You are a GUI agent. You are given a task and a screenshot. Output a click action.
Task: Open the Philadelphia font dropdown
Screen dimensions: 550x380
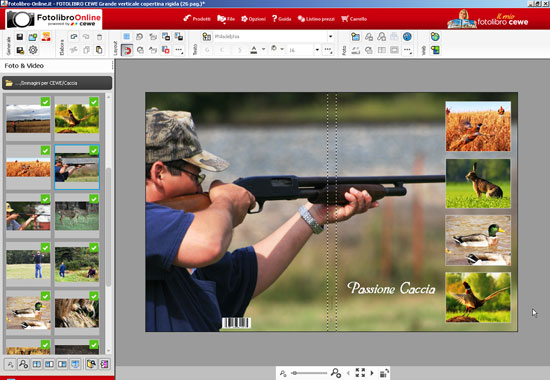(x=330, y=36)
